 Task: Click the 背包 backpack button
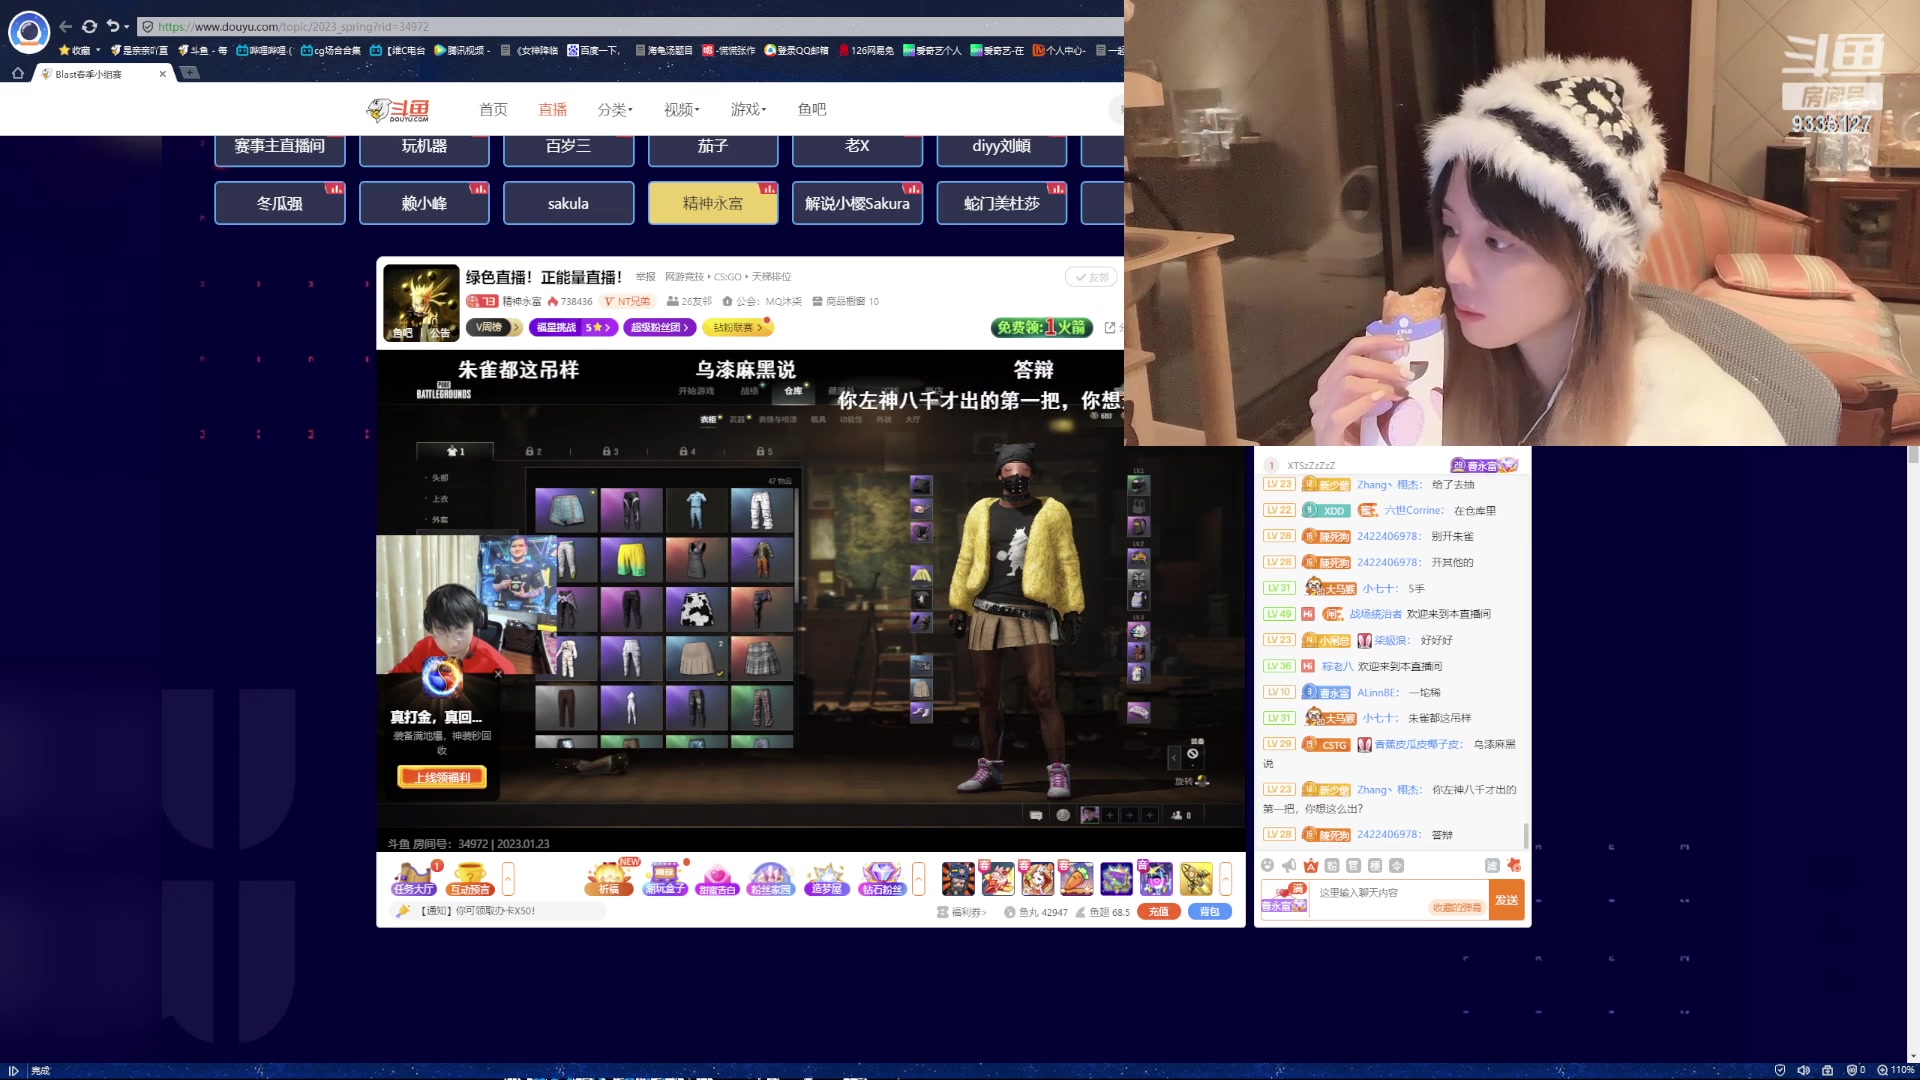point(1210,912)
